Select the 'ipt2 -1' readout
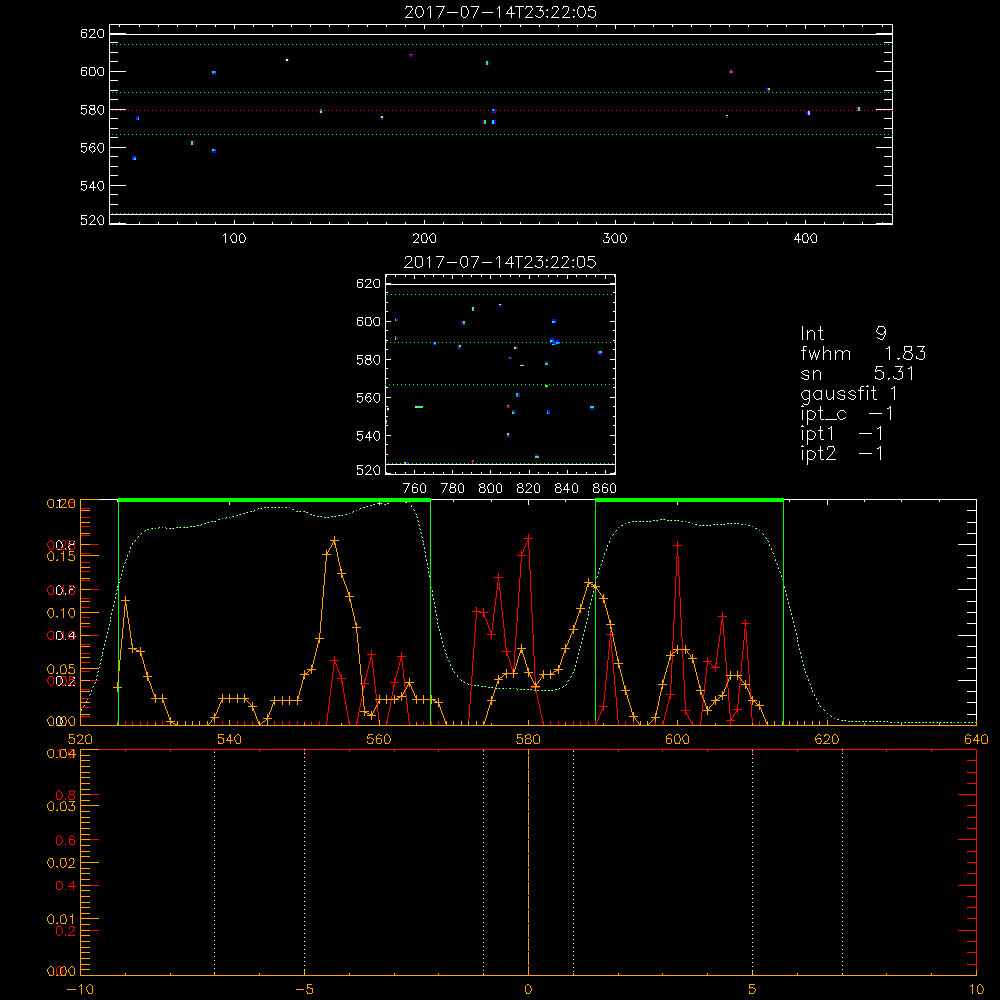 point(842,453)
